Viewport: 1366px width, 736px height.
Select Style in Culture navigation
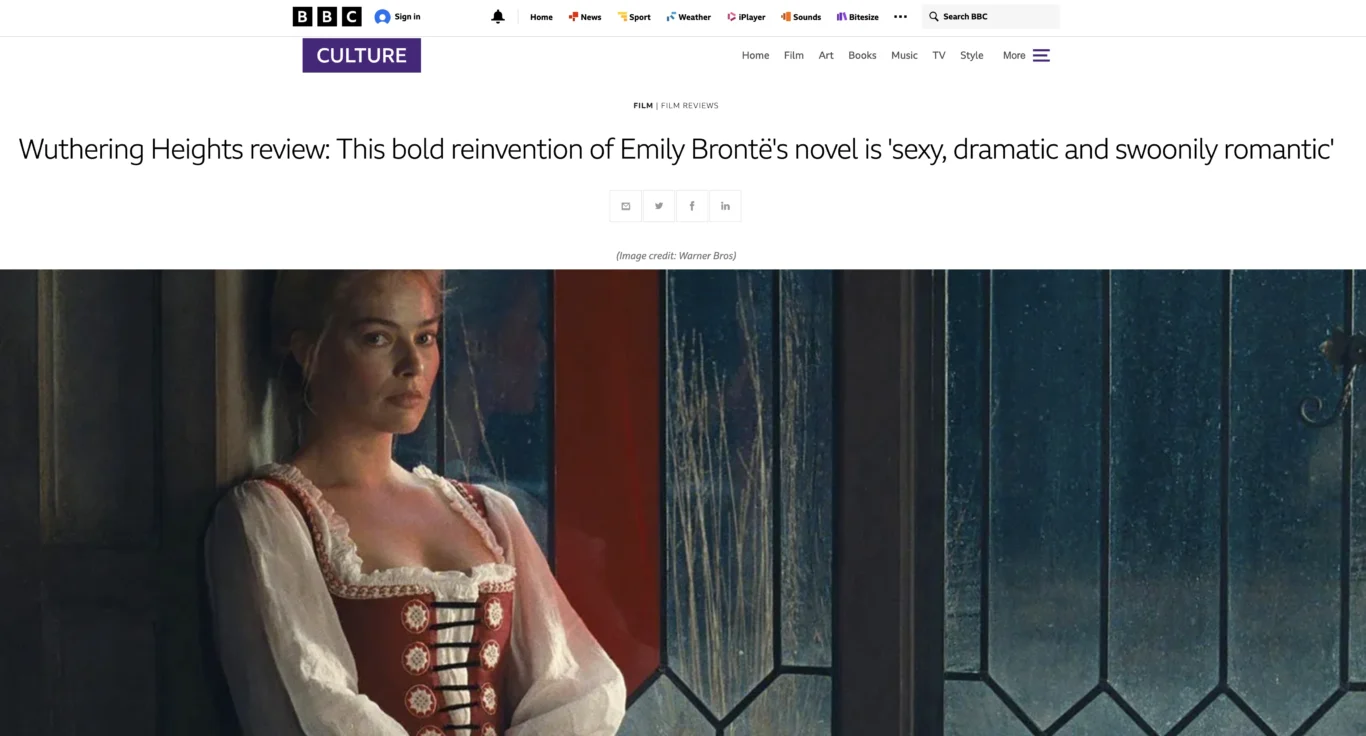coord(972,55)
